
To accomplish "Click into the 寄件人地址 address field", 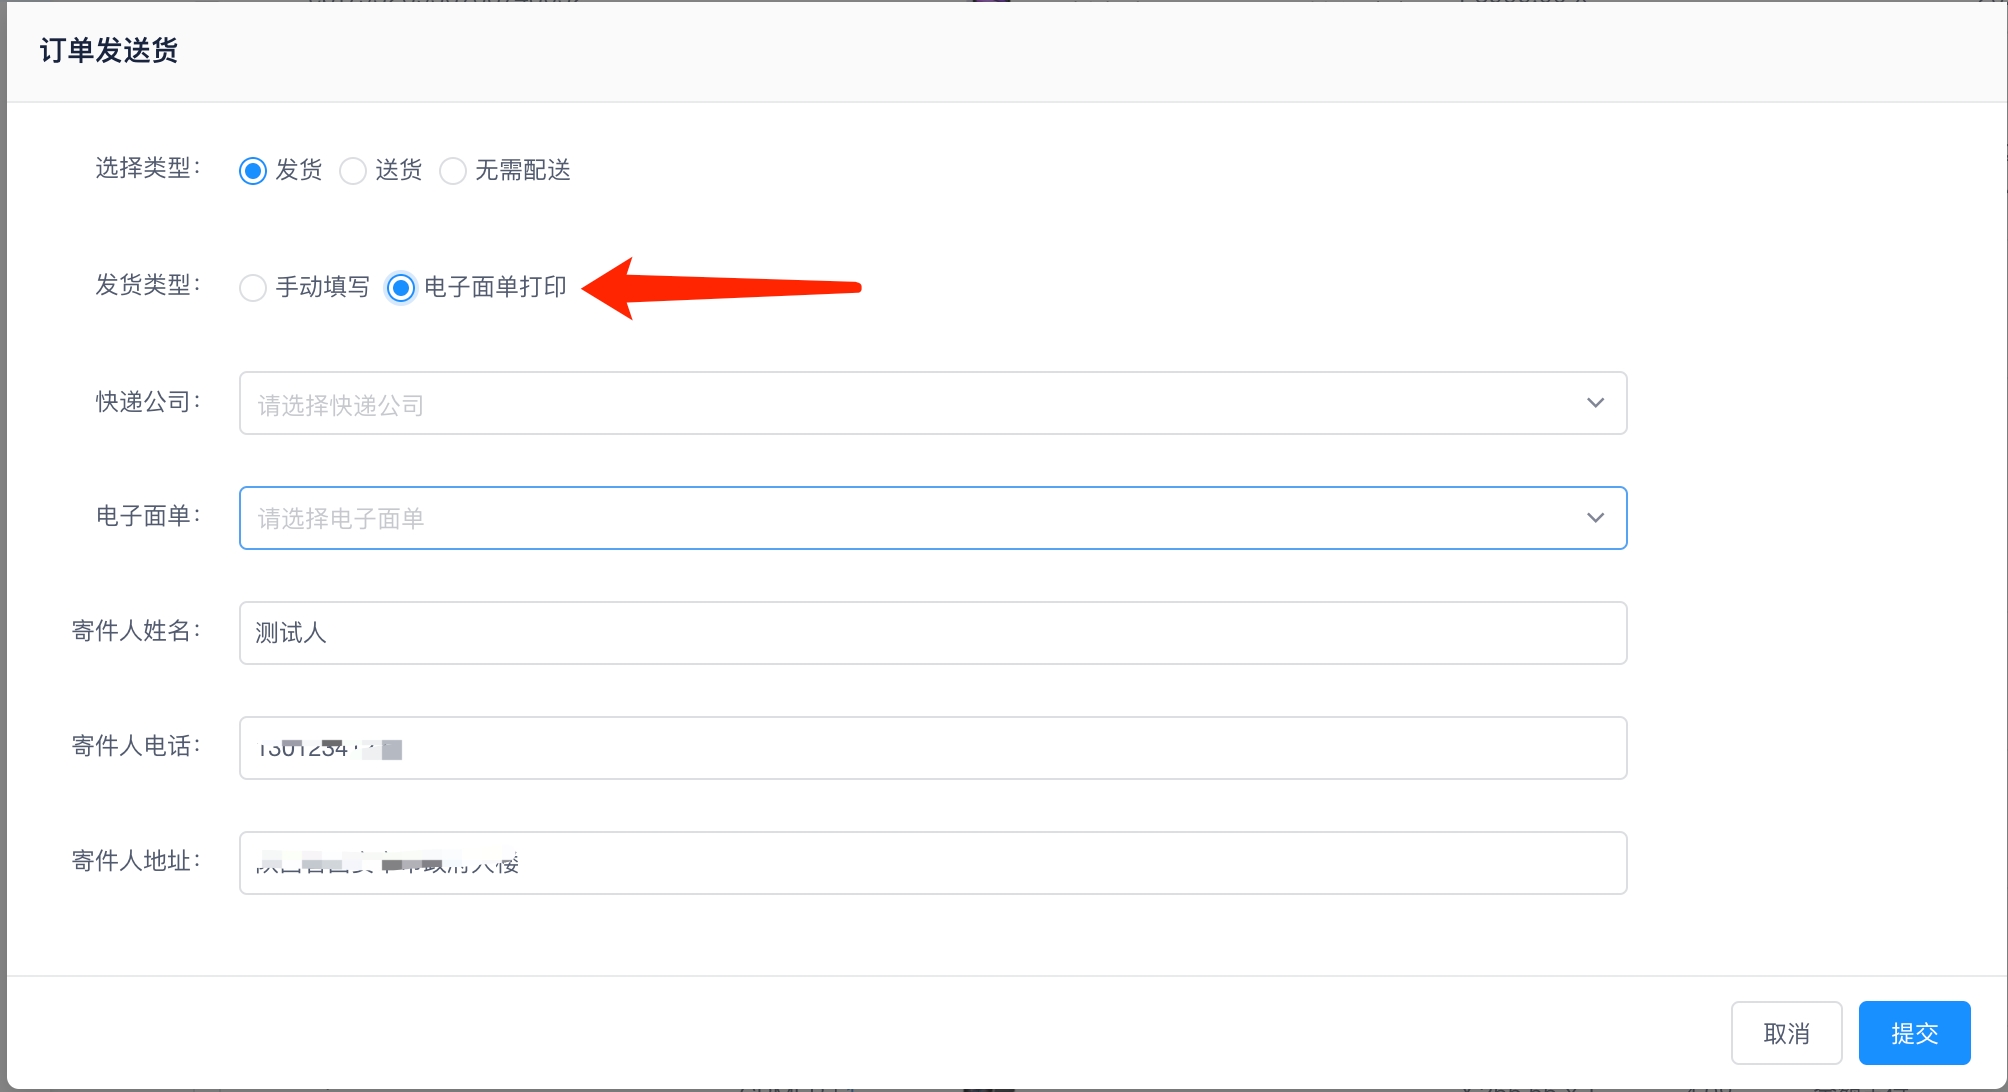I will pyautogui.click(x=932, y=863).
